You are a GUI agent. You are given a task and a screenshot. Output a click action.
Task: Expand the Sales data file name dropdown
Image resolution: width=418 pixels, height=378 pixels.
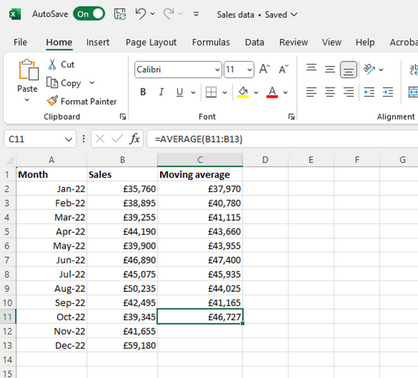(294, 15)
